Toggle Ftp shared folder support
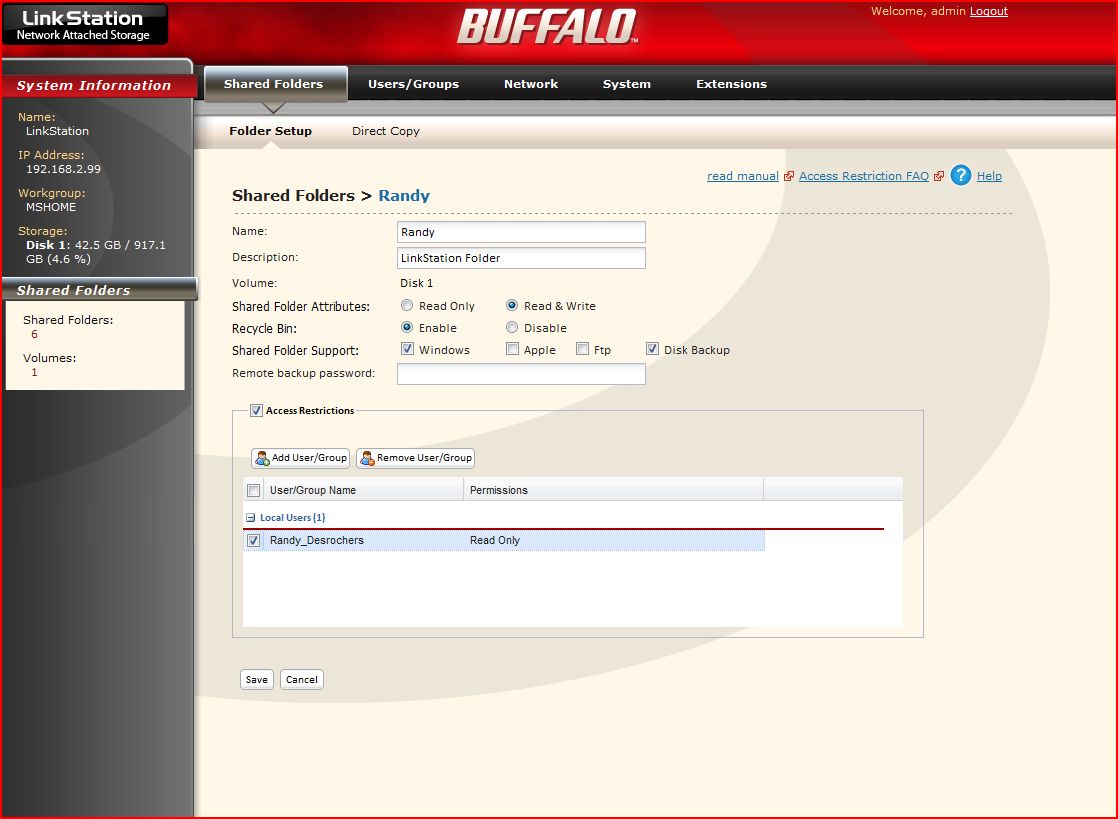This screenshot has width=1118, height=819. [582, 349]
